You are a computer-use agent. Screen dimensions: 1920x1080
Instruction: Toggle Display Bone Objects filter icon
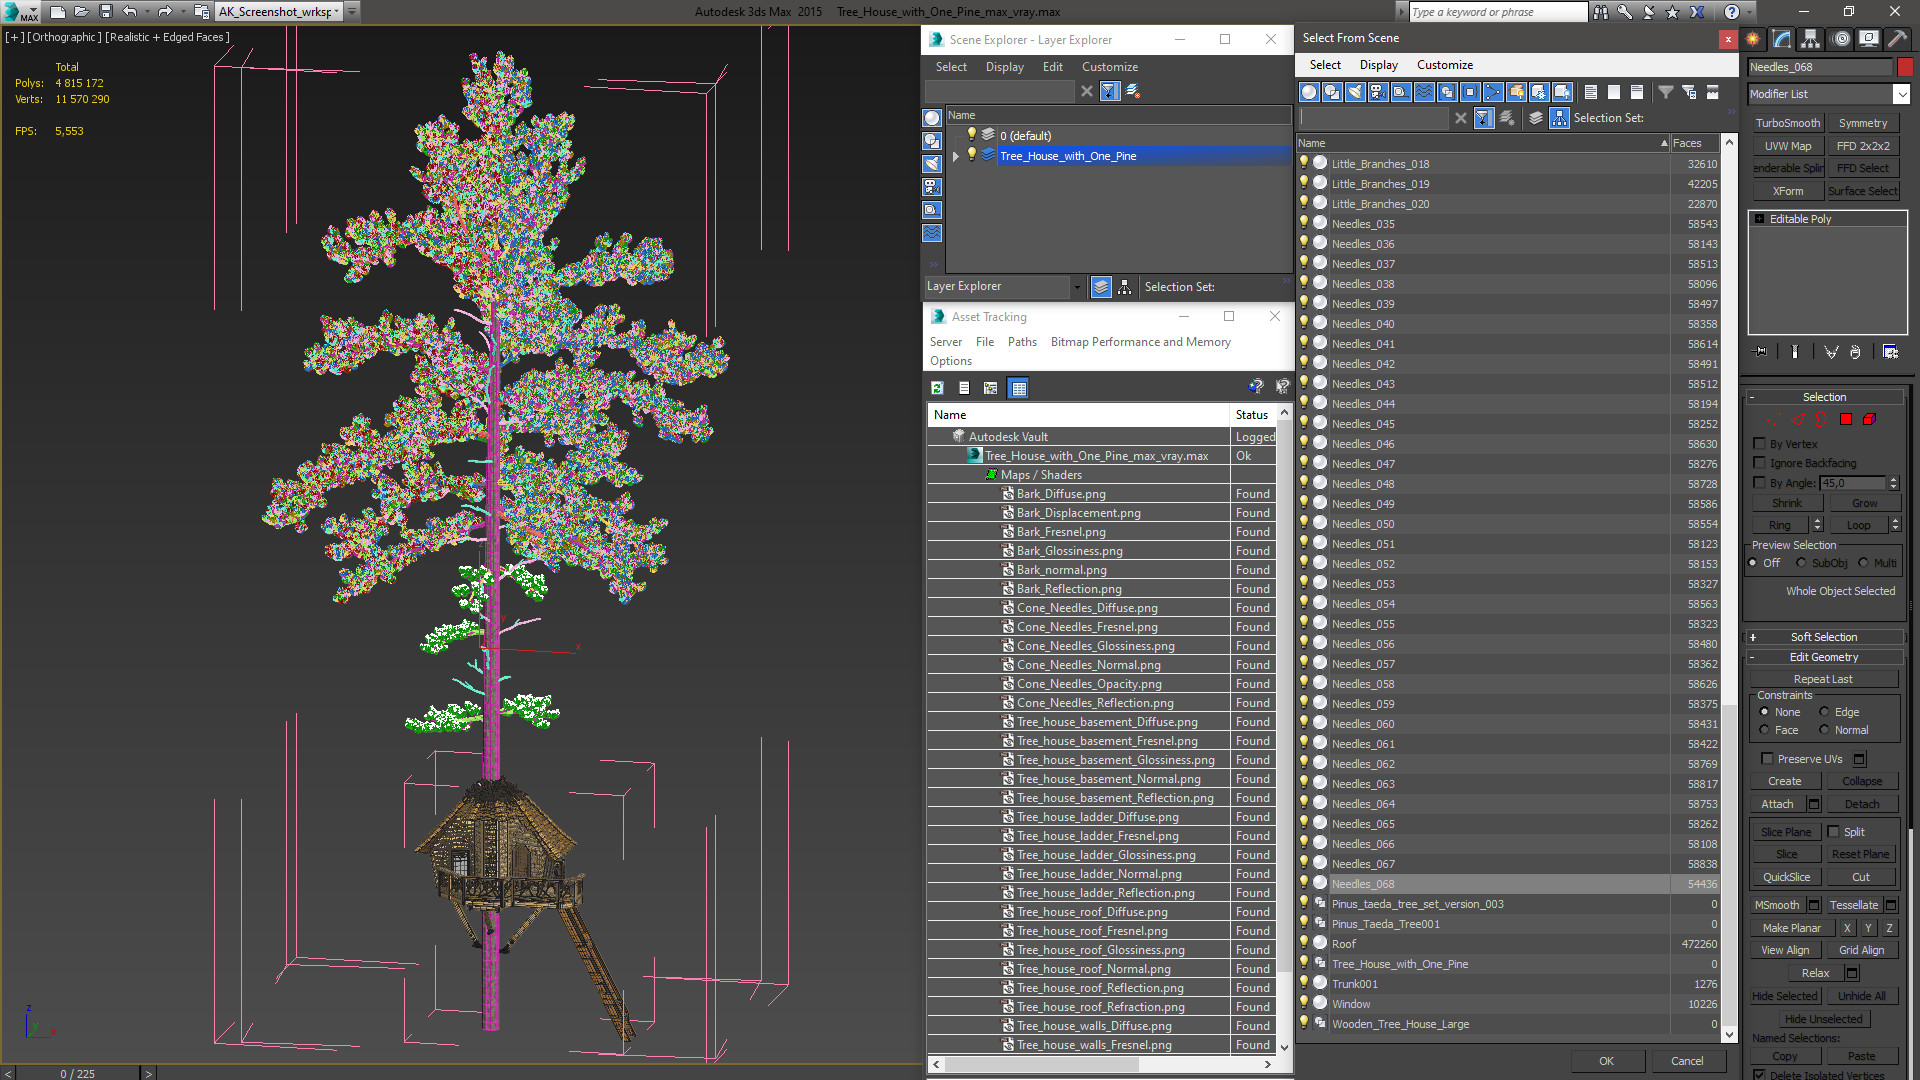[1493, 92]
